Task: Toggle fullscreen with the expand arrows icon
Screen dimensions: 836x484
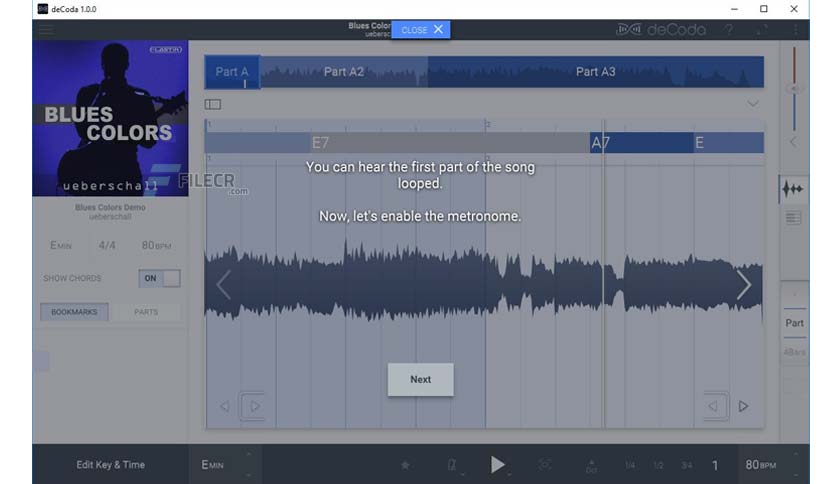Action: (x=762, y=30)
